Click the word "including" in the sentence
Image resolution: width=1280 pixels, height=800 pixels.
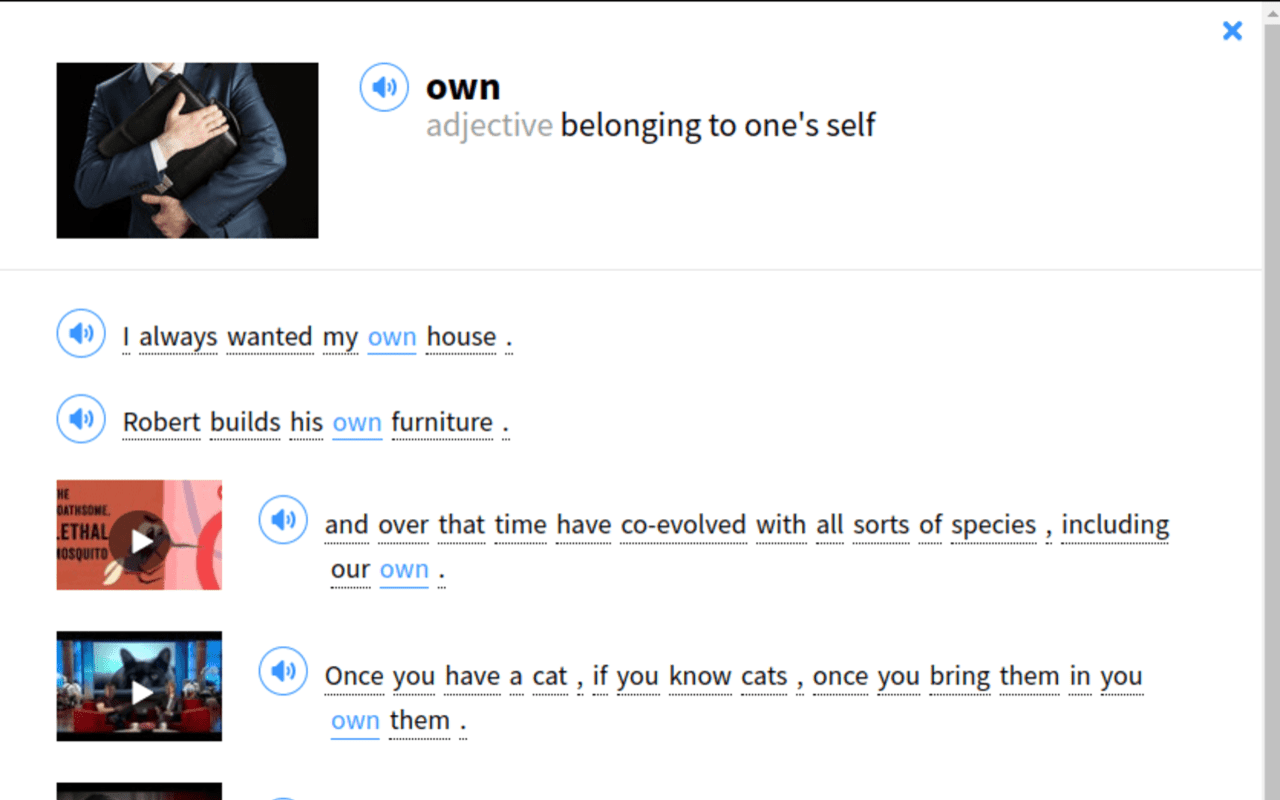pos(1115,525)
